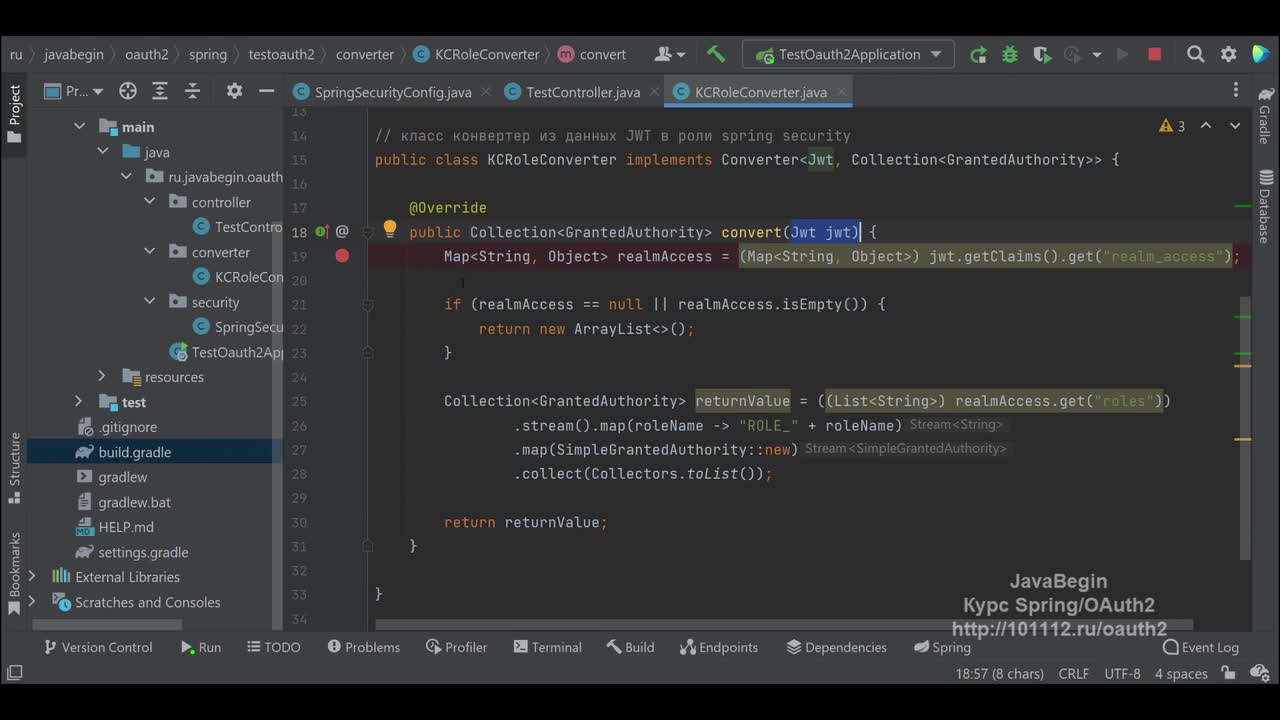The height and width of the screenshot is (720, 1280).
Task: Run with Coverage shield icon
Action: coord(1041,54)
